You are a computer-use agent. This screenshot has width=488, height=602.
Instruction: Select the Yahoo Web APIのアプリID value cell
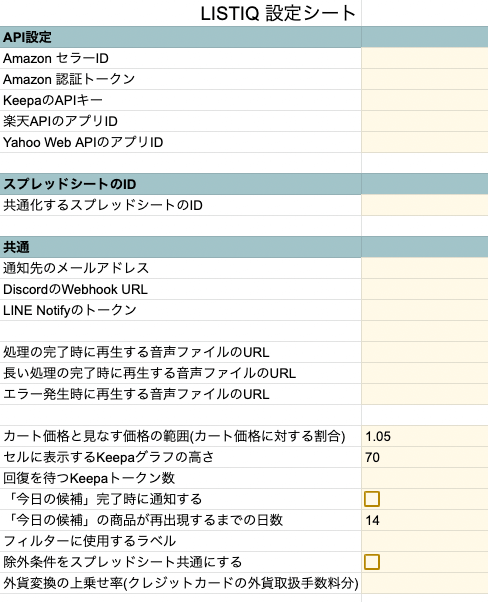coord(425,142)
